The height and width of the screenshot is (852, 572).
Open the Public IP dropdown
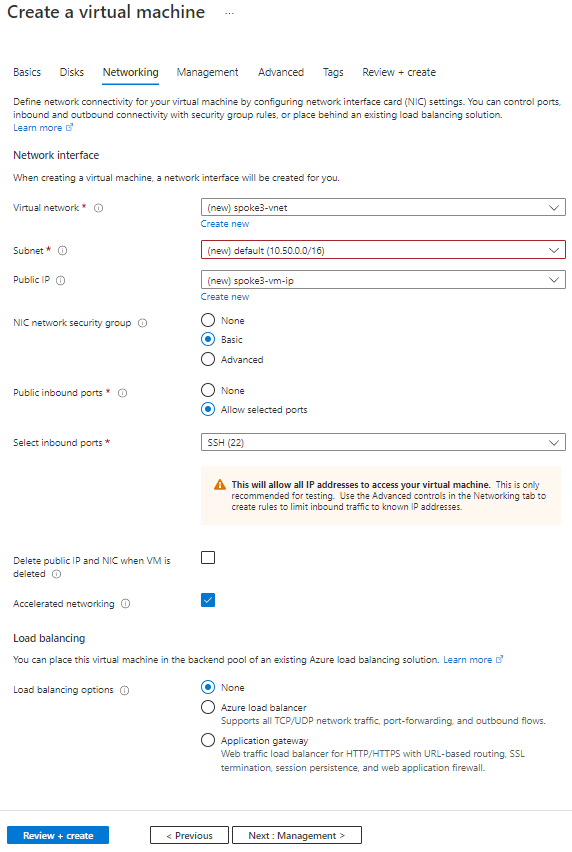(383, 280)
